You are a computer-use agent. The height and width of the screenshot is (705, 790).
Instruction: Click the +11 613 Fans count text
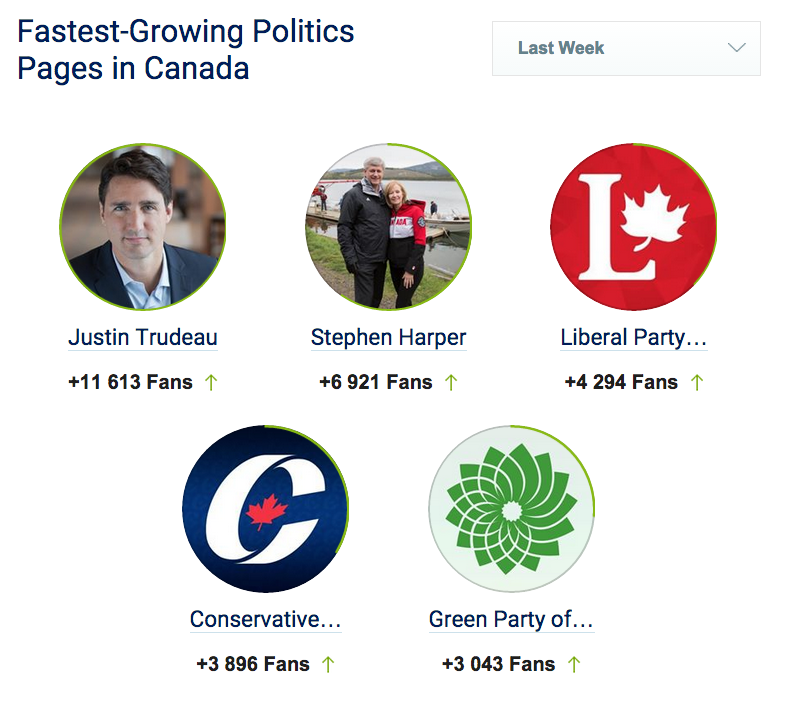point(130,382)
